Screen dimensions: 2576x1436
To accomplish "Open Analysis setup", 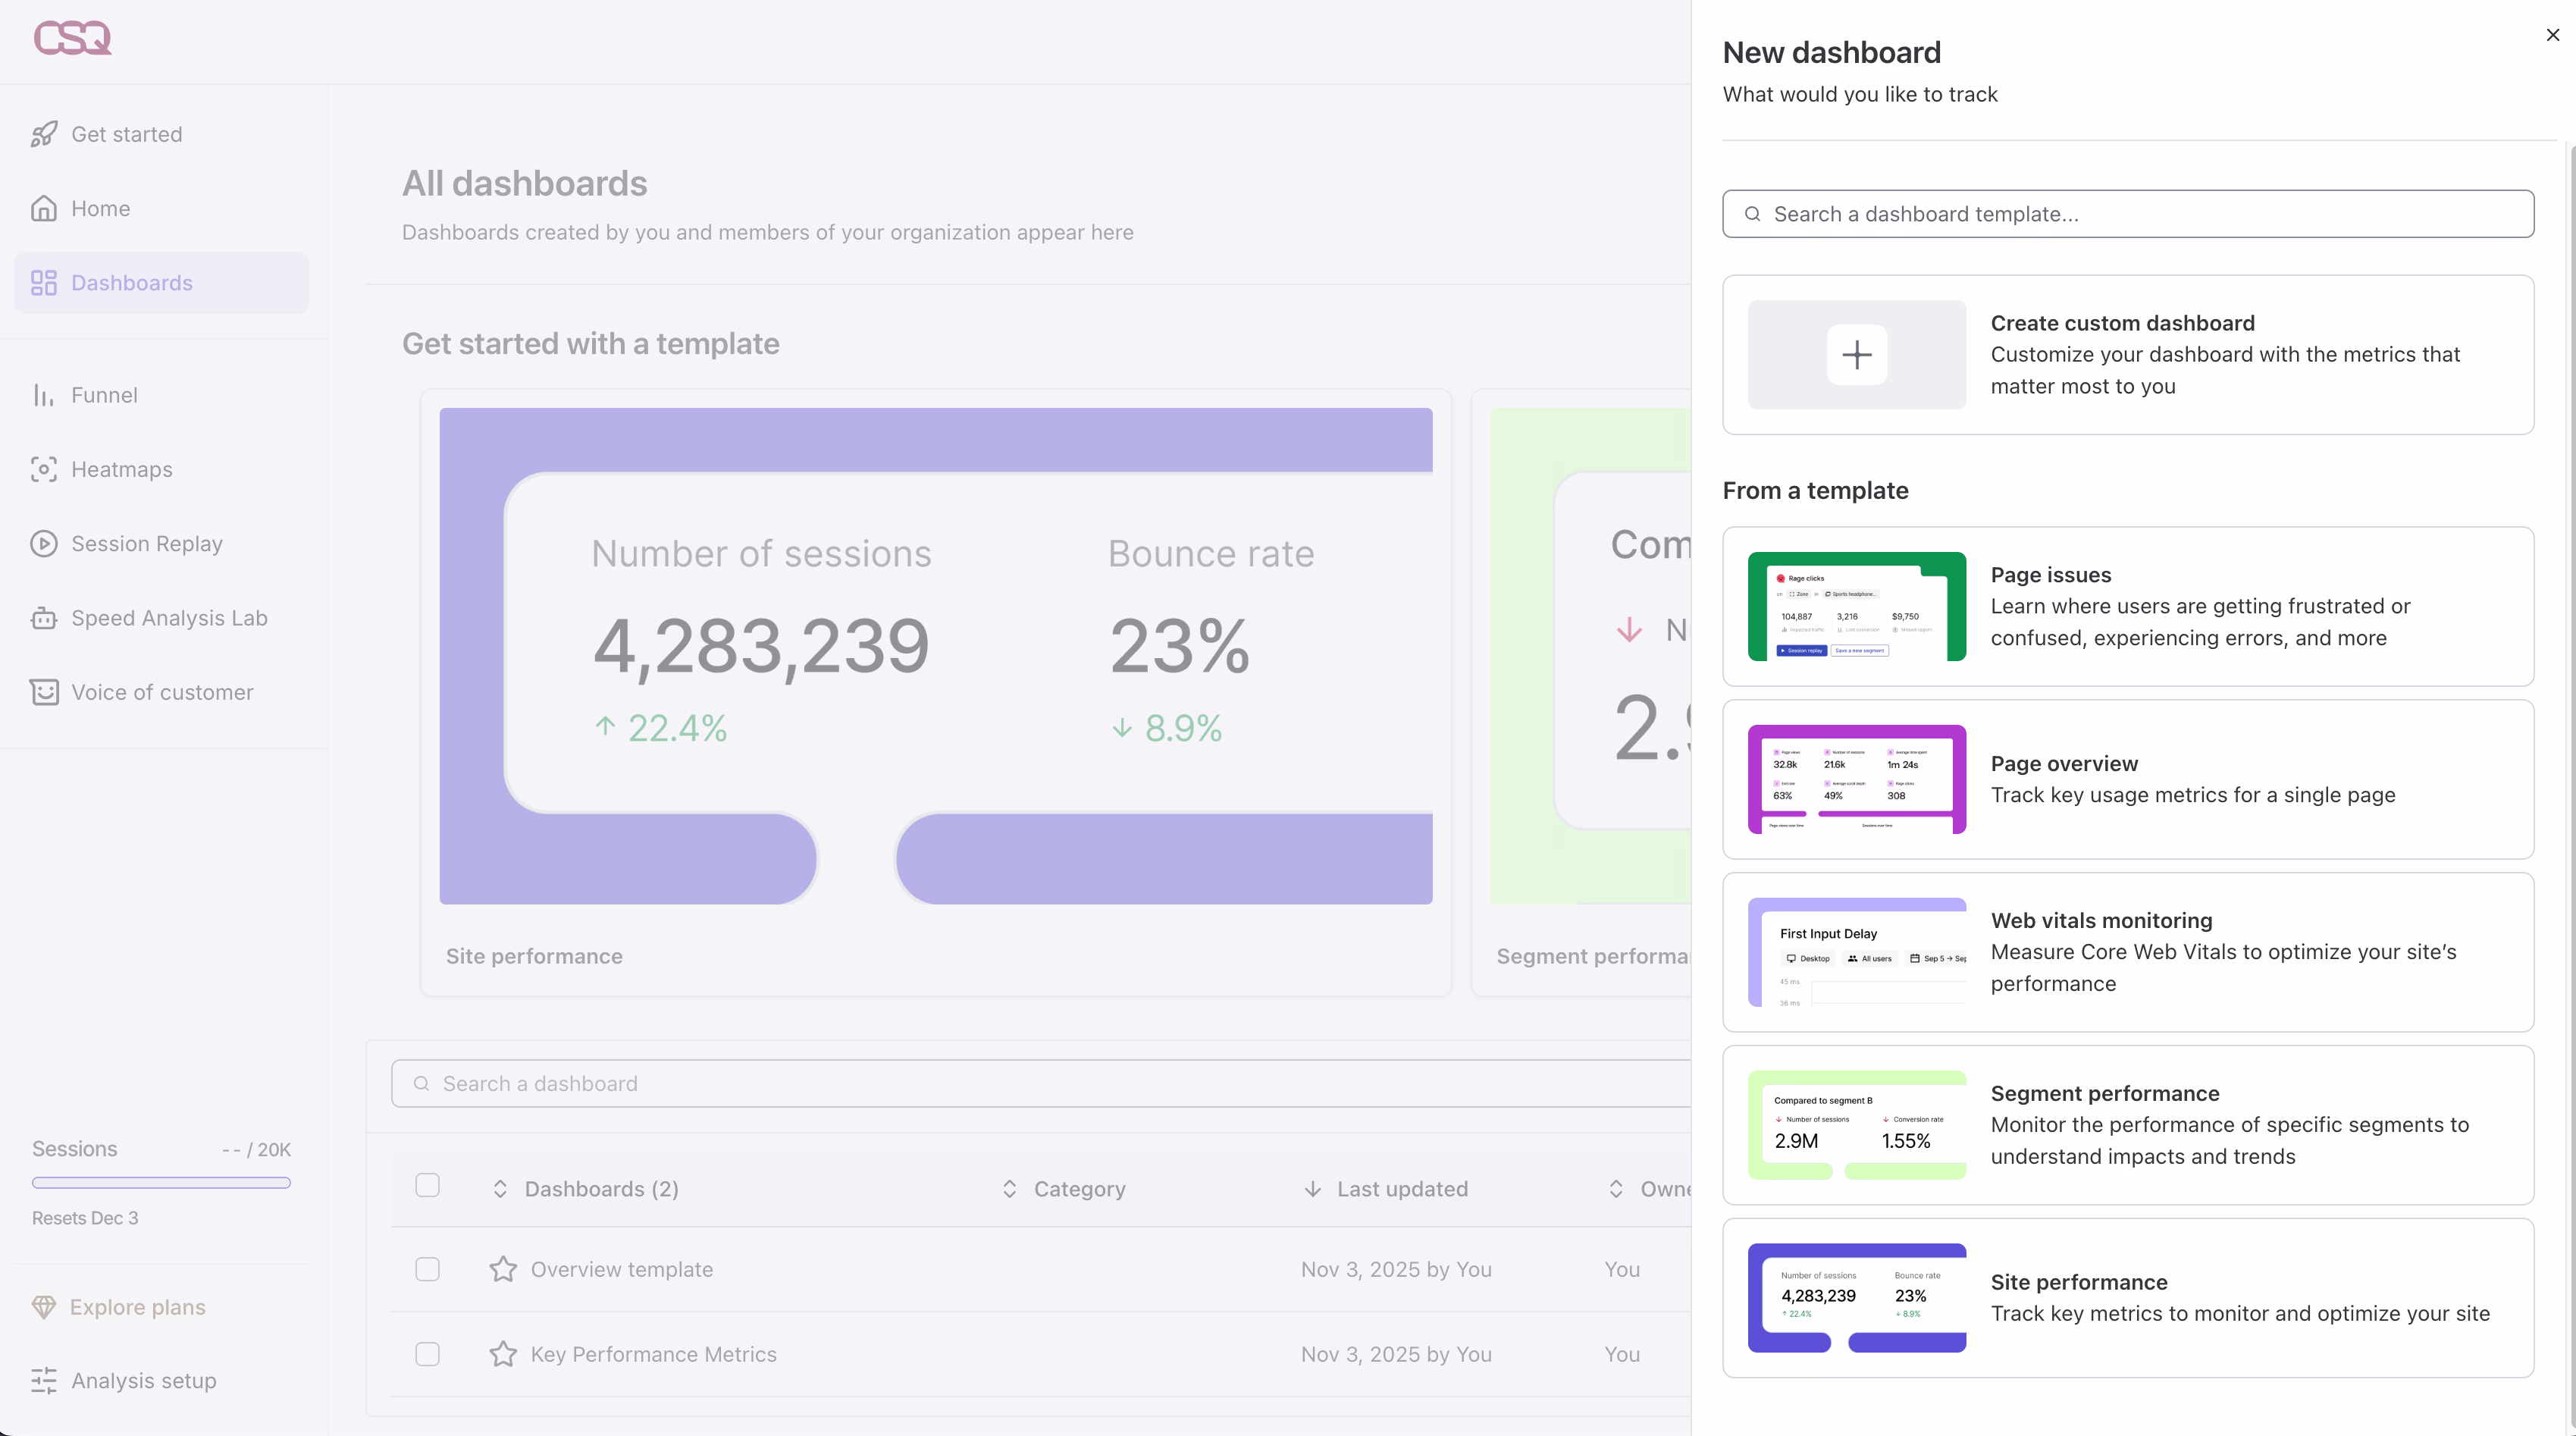I will pyautogui.click(x=144, y=1381).
